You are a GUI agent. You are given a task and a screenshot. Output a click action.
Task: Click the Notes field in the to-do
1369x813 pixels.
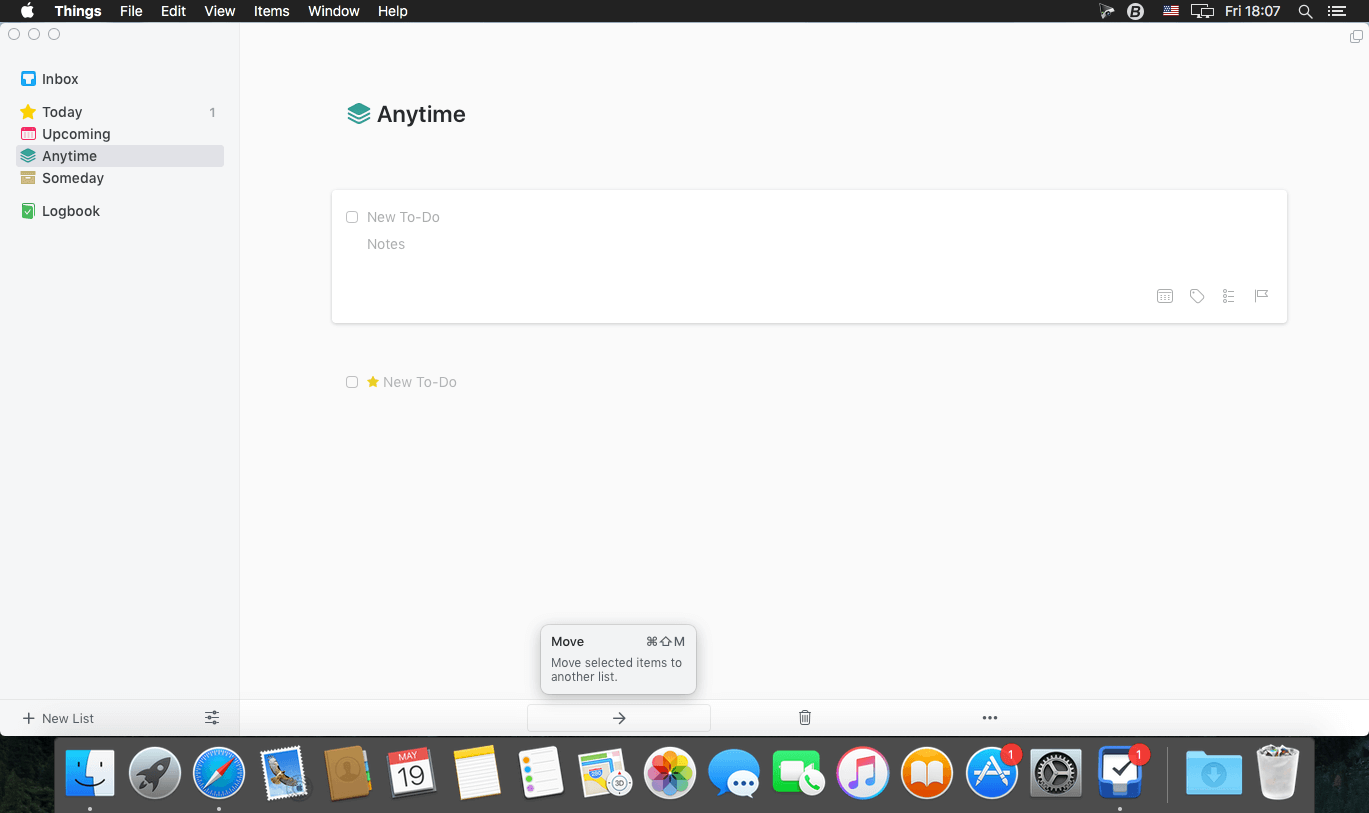click(x=386, y=244)
